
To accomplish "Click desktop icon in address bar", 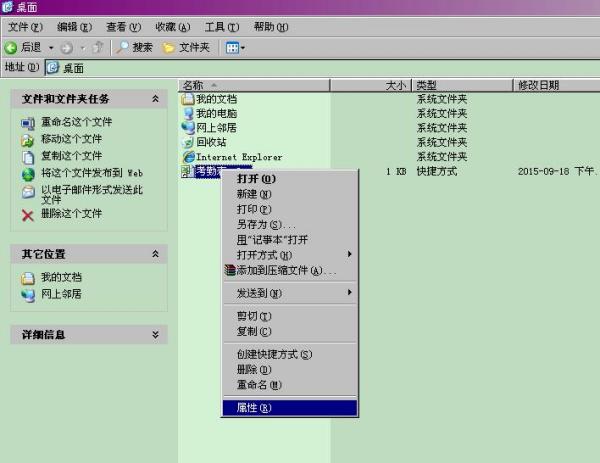I will coord(52,68).
